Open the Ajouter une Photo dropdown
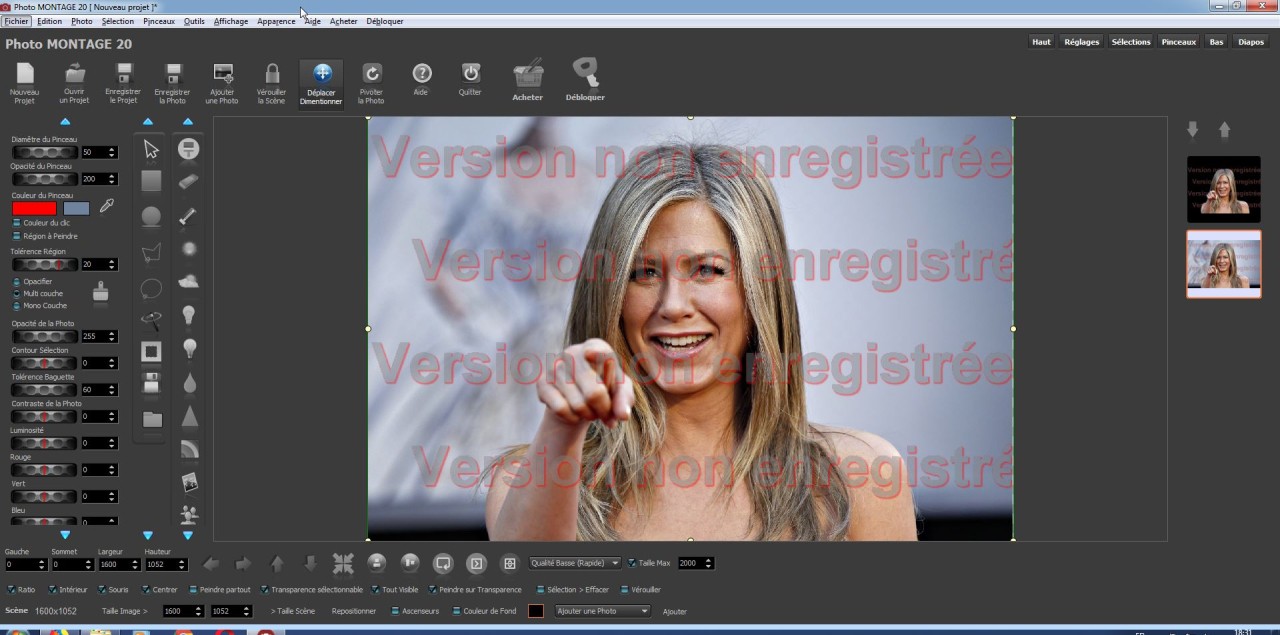The width and height of the screenshot is (1280, 635). click(x=603, y=611)
